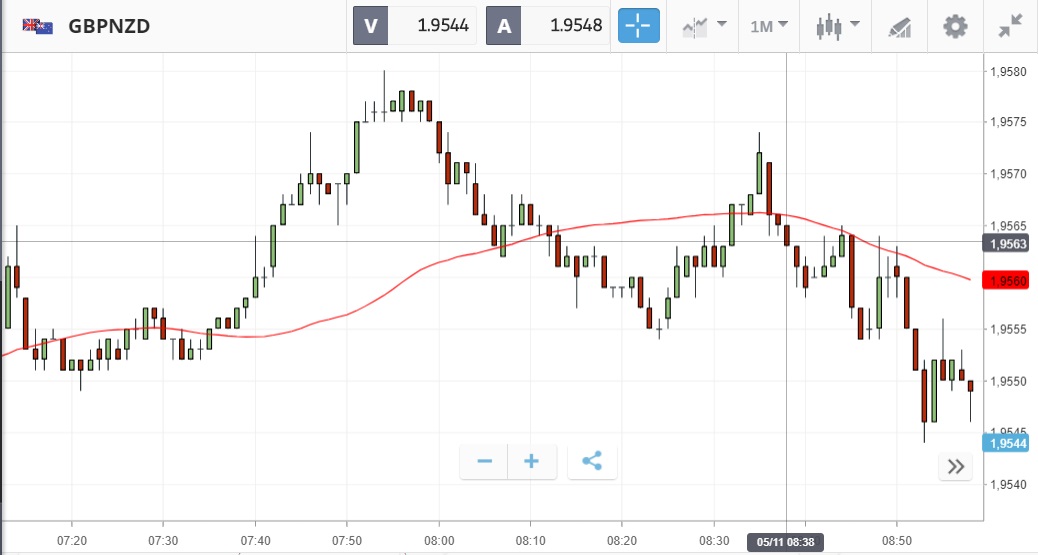
Task: Zoom out the chart with minus
Action: [485, 461]
